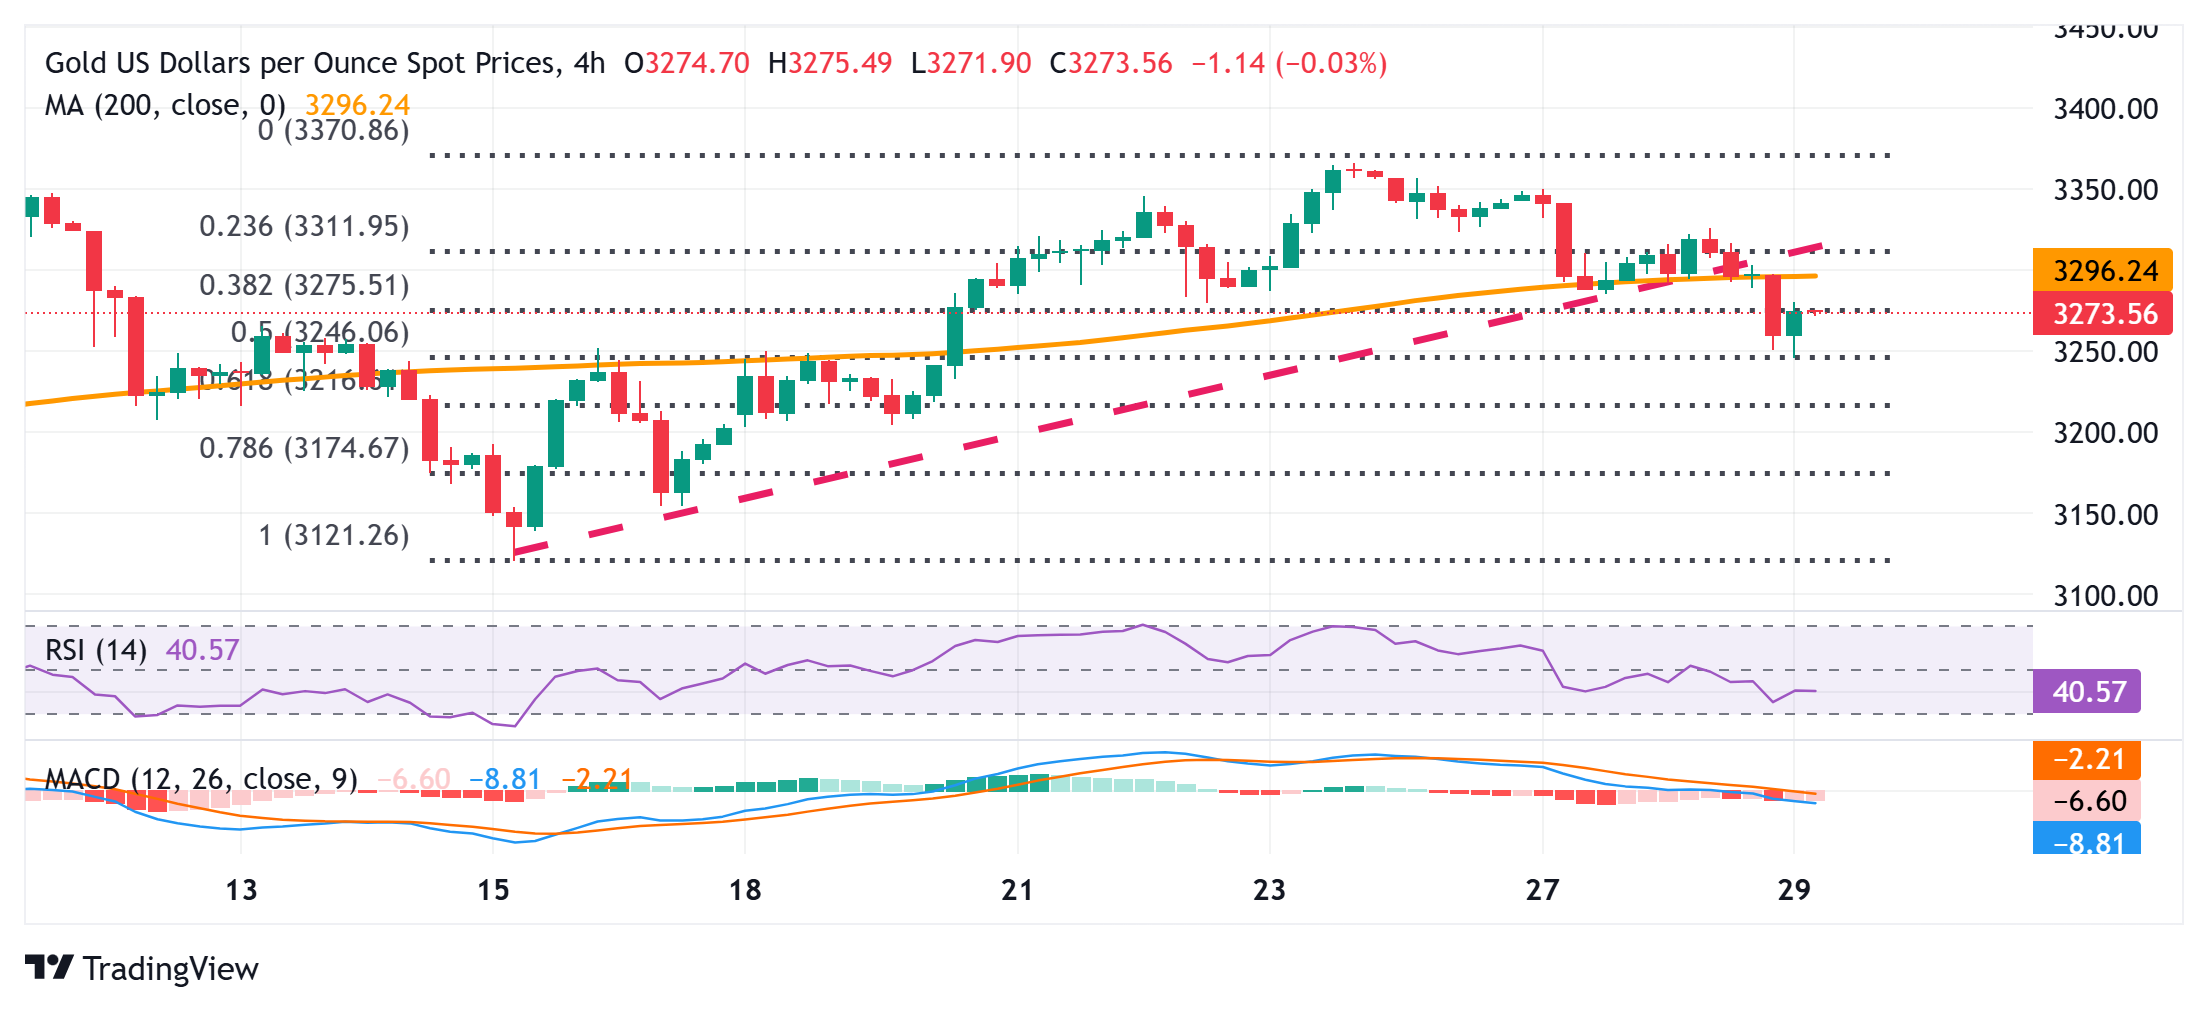Viewport: 2208px width, 1012px height.
Task: Click the purple 40.57 RSI value tag
Action: tap(2088, 692)
